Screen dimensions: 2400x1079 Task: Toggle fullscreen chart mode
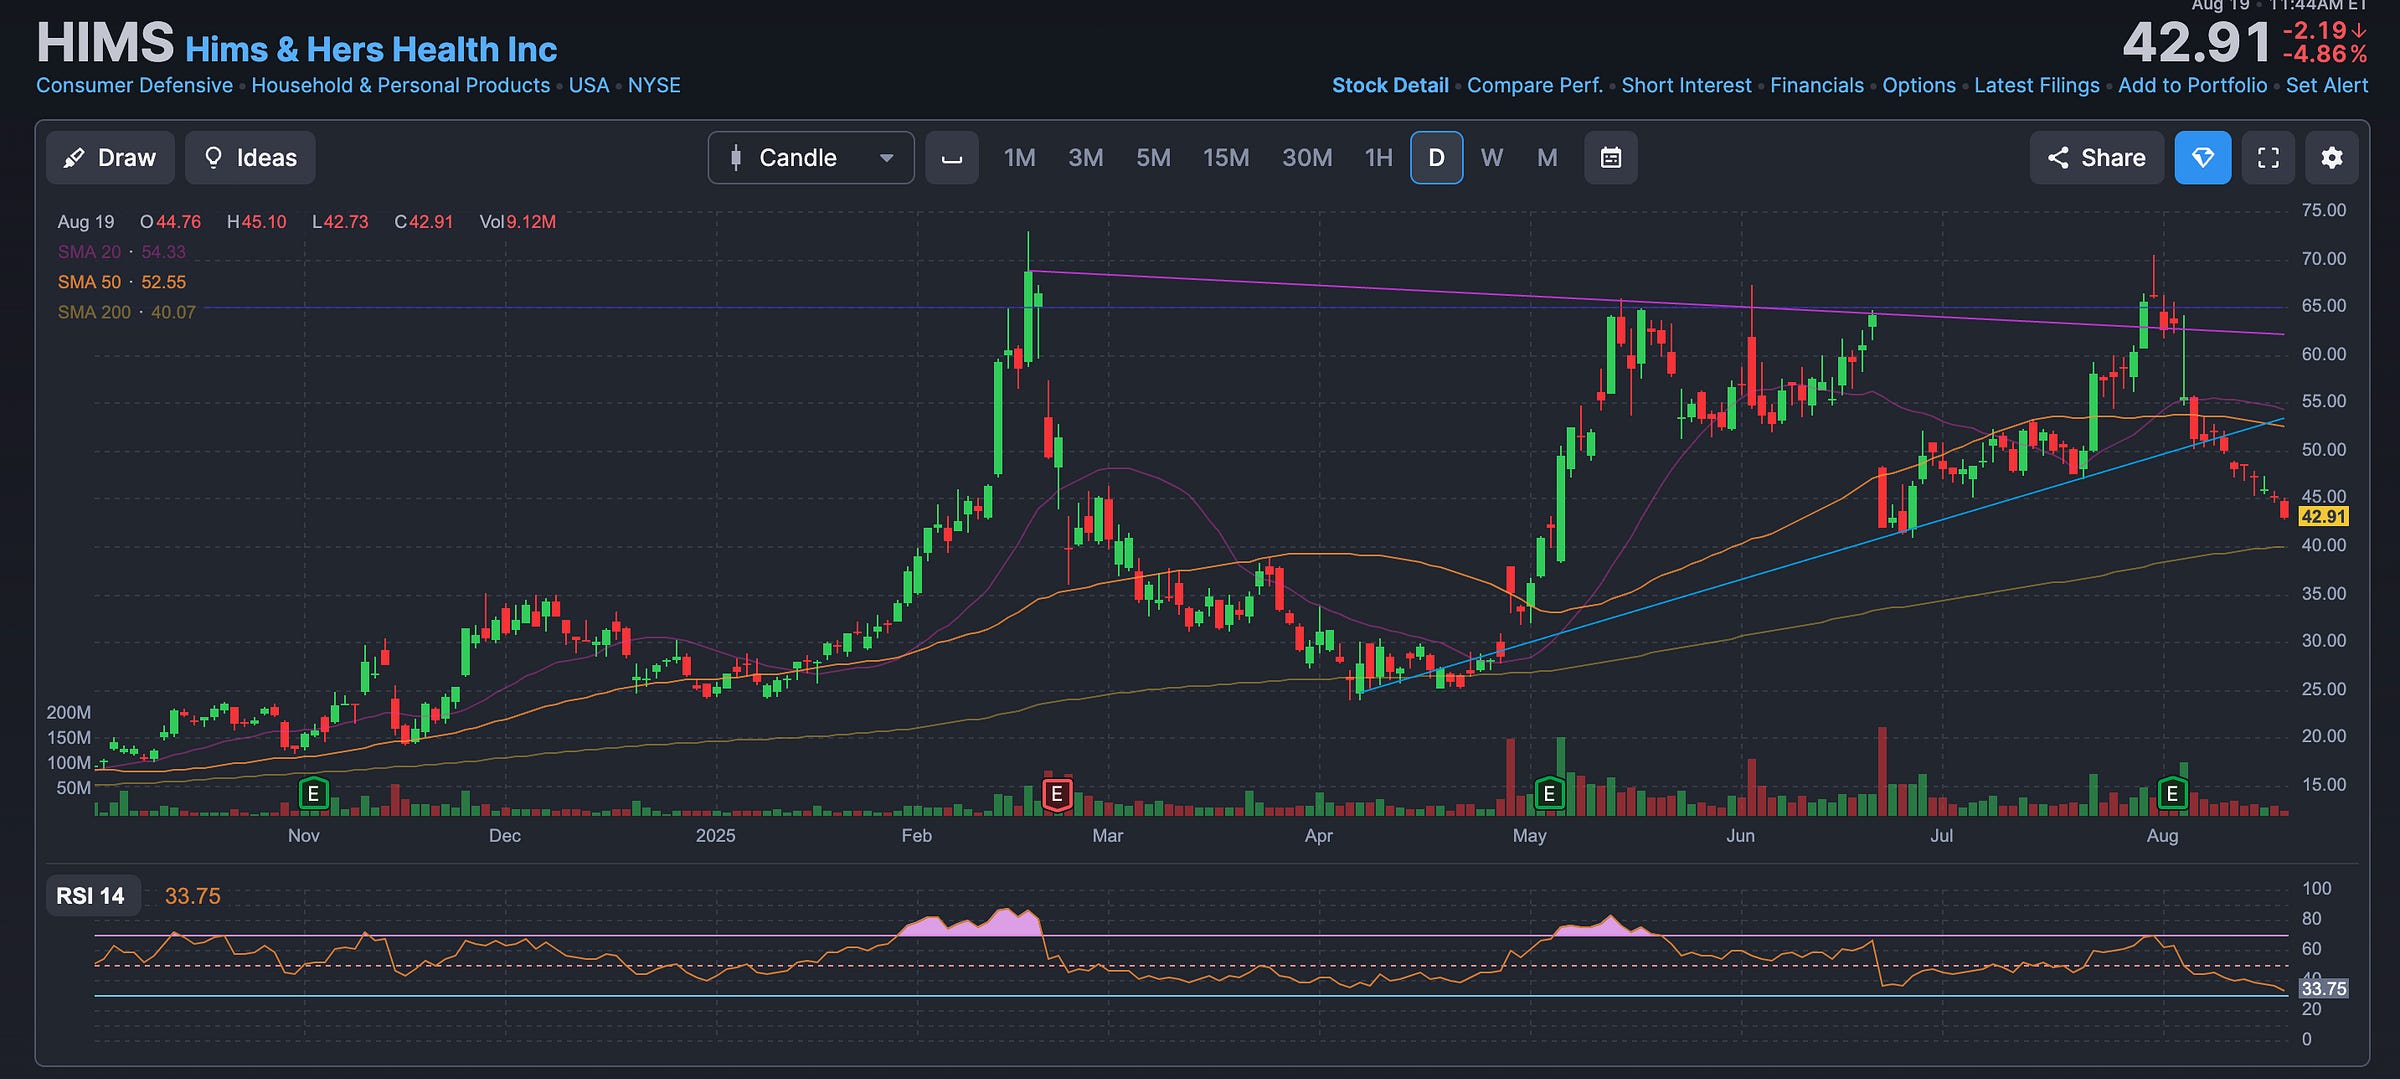coord(2269,158)
